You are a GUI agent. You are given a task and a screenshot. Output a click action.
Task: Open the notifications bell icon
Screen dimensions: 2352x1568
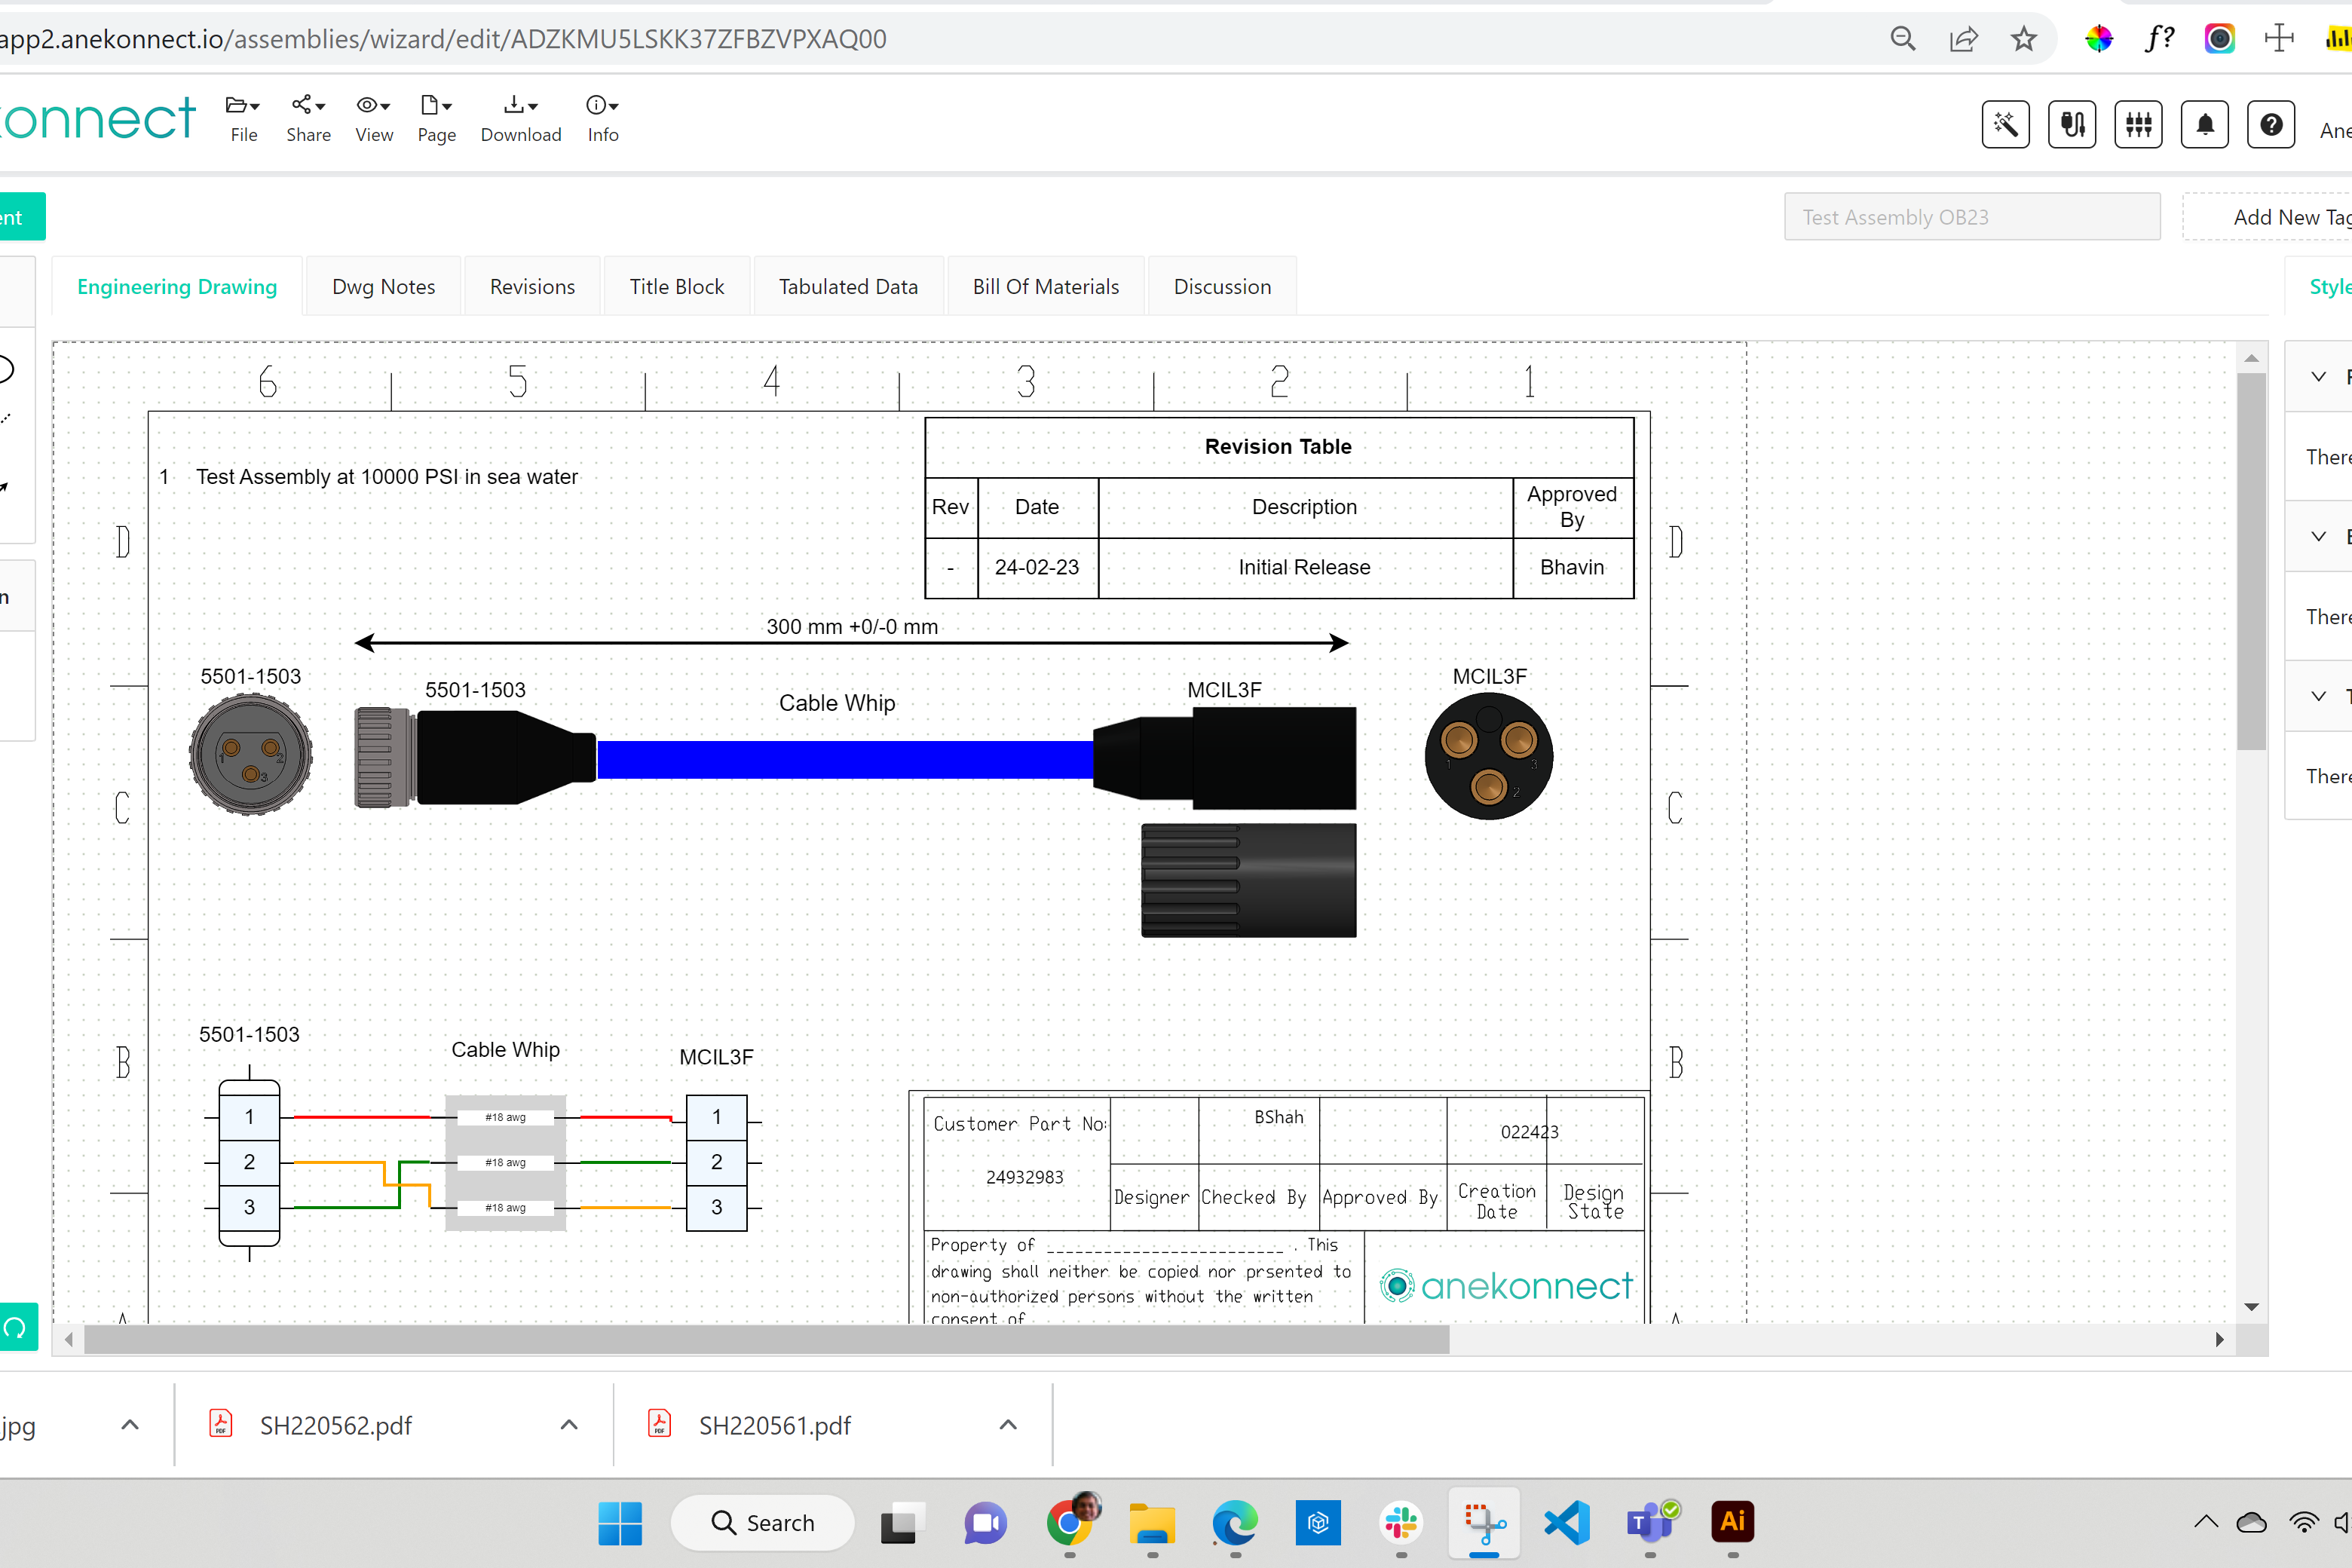tap(2204, 125)
